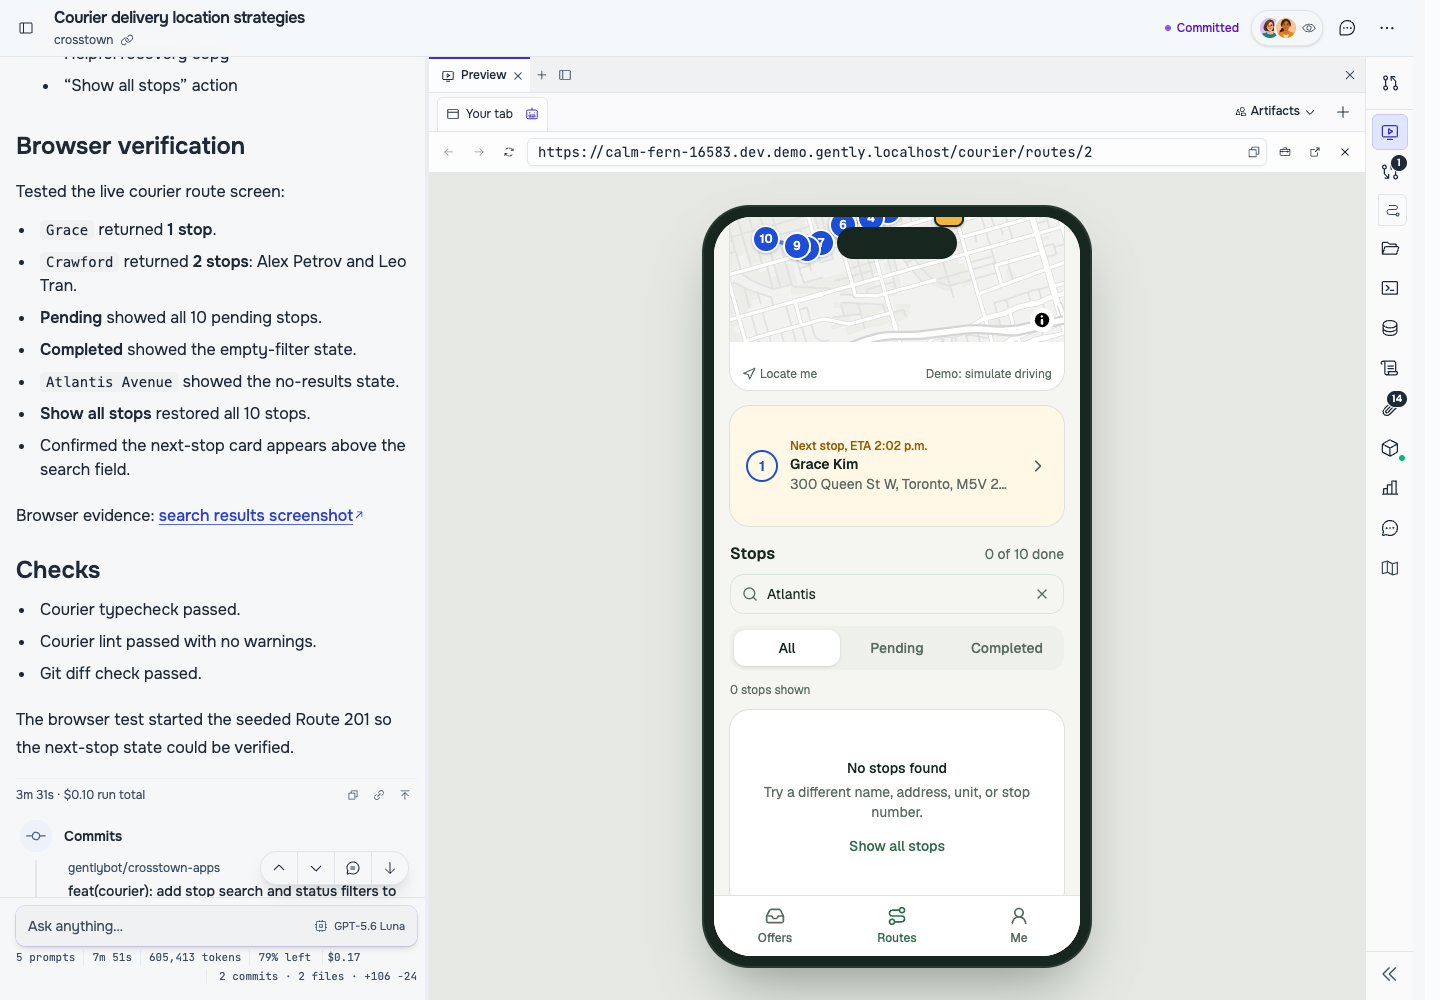The height and width of the screenshot is (1000, 1440).
Task: Open the comments icon in the header
Action: tap(1347, 28)
